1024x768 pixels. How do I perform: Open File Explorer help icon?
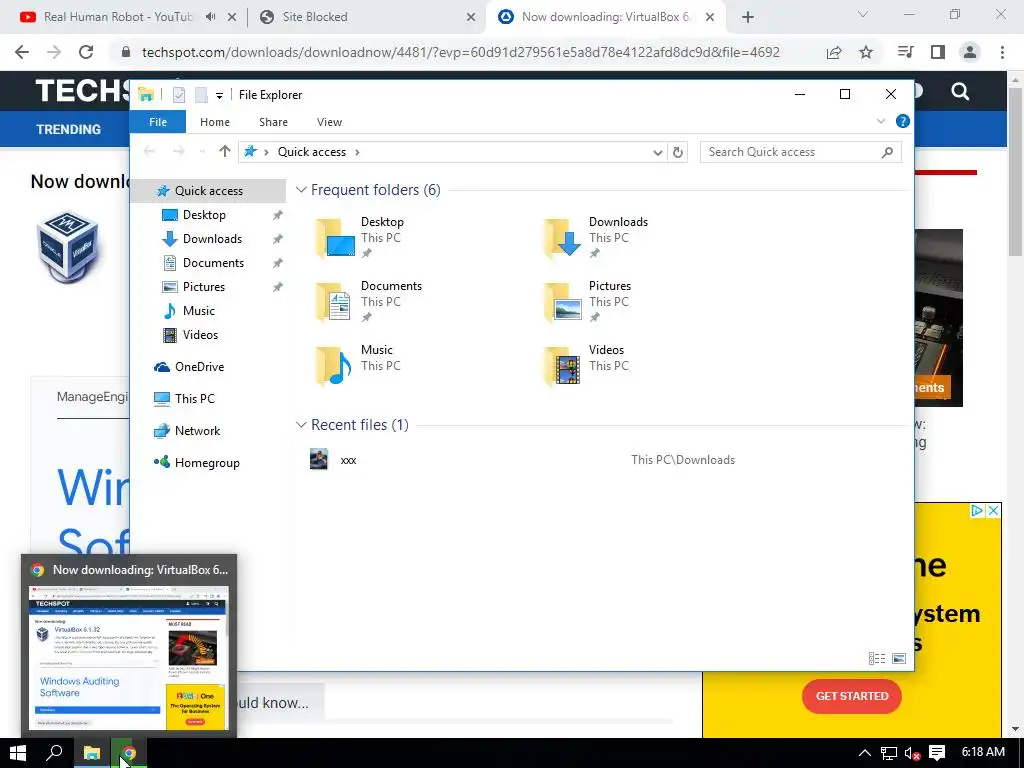(x=903, y=121)
